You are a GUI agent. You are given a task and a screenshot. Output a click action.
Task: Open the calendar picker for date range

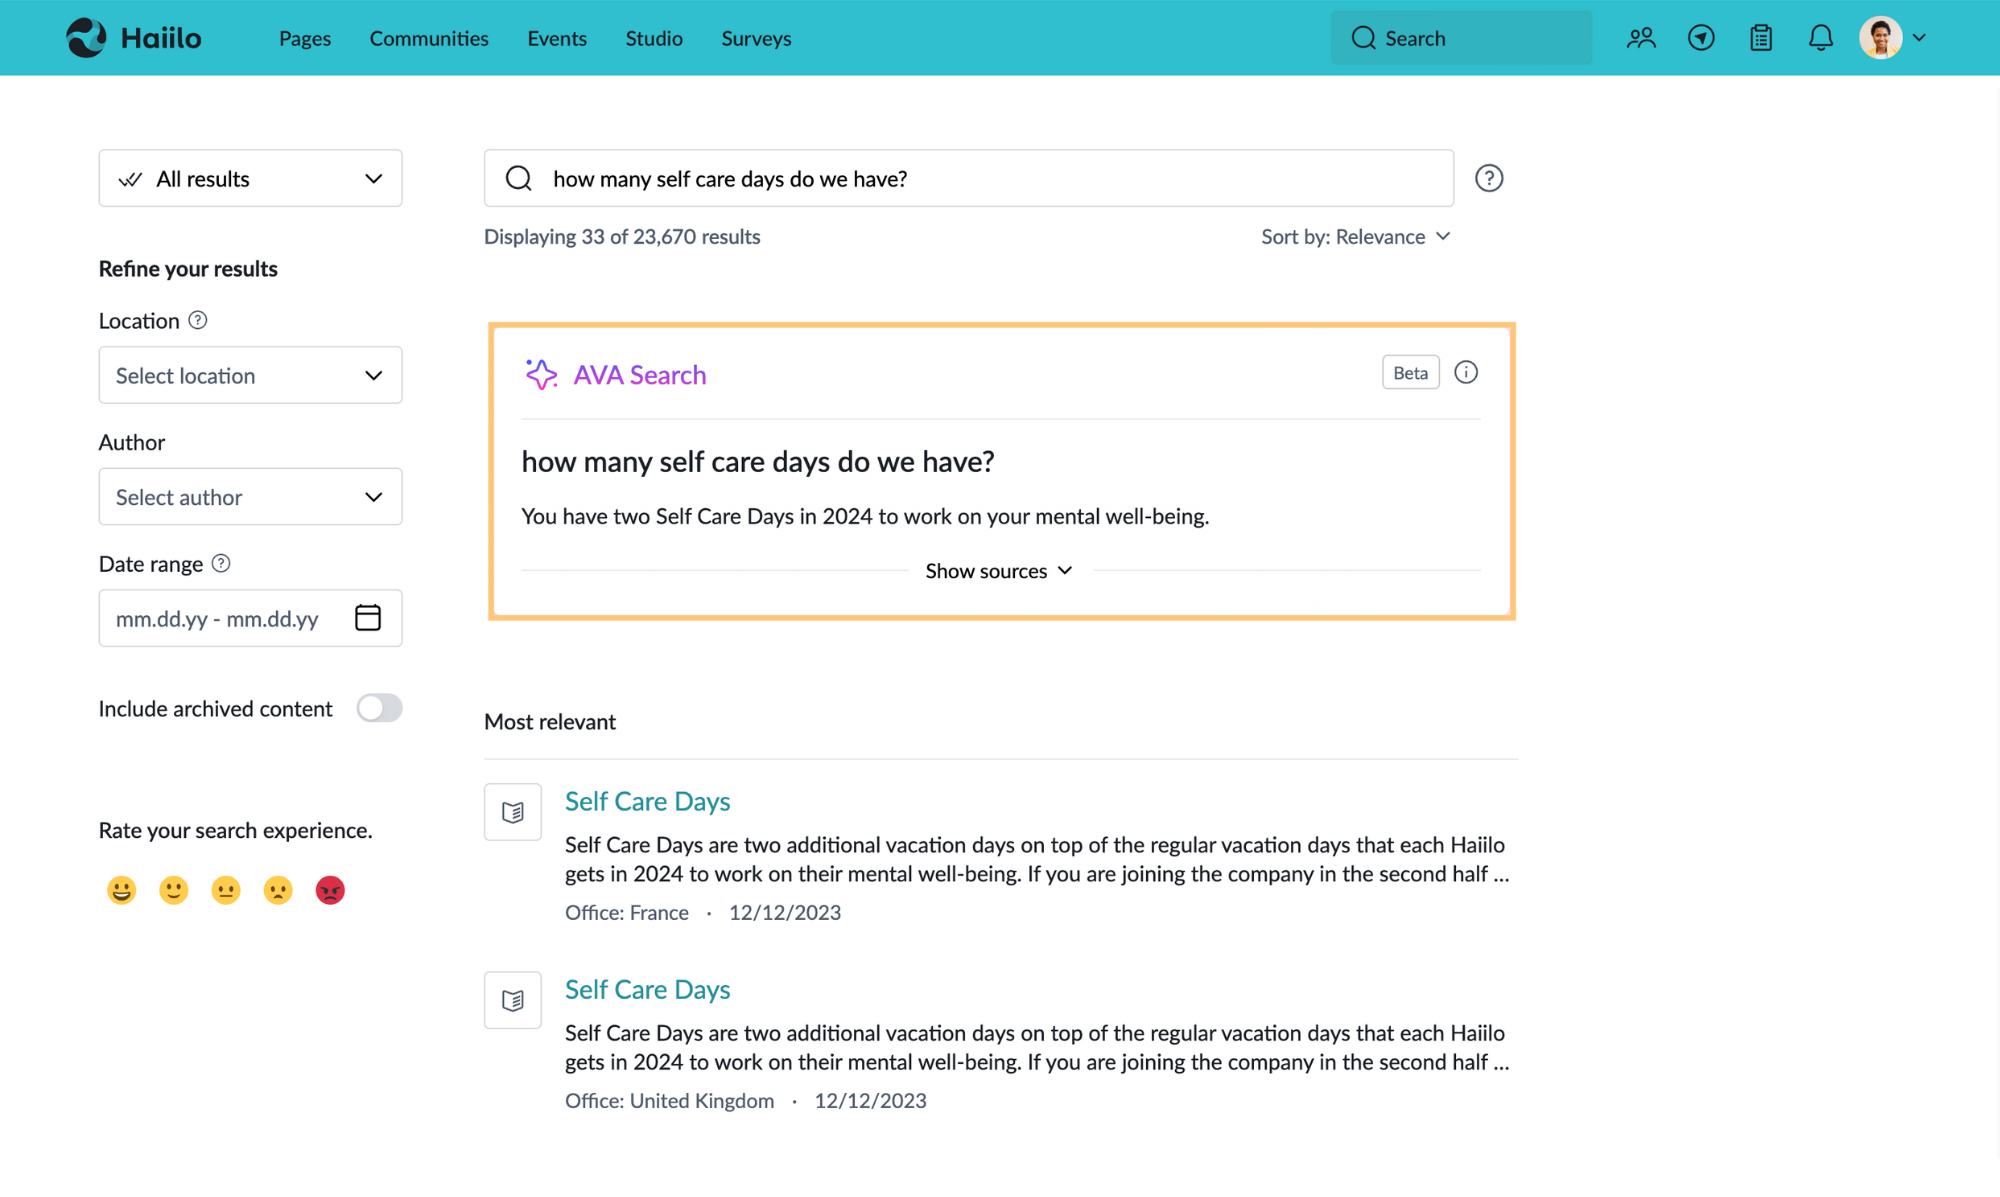367,618
